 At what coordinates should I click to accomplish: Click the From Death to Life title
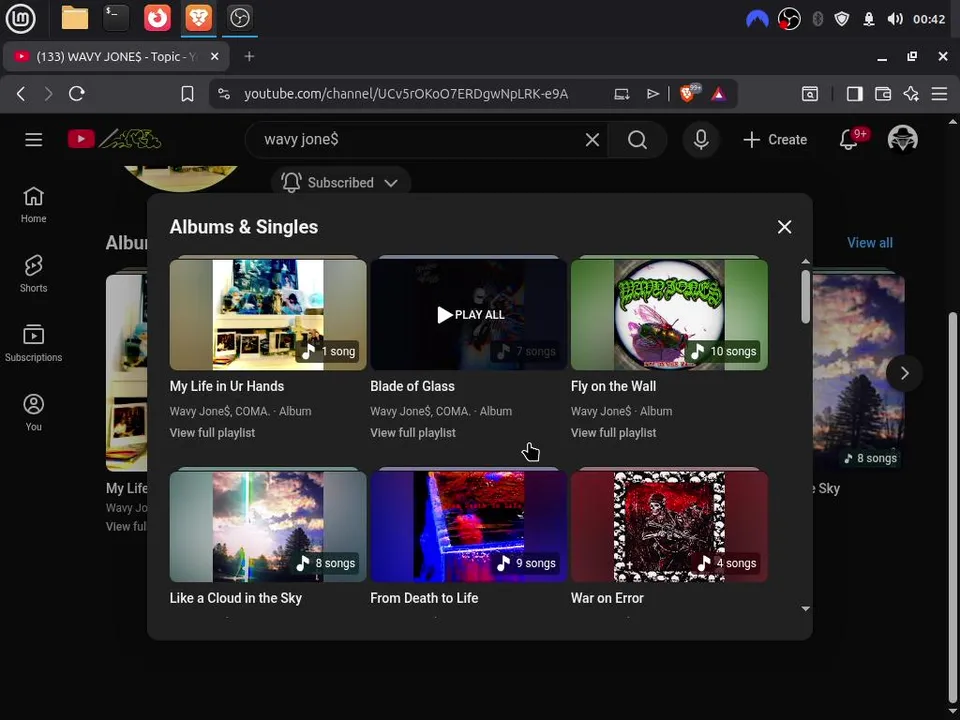(424, 598)
